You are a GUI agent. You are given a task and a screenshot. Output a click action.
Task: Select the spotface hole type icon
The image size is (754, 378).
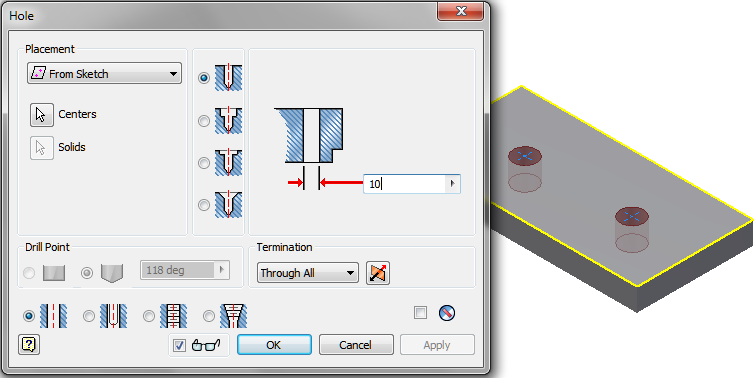click(228, 162)
